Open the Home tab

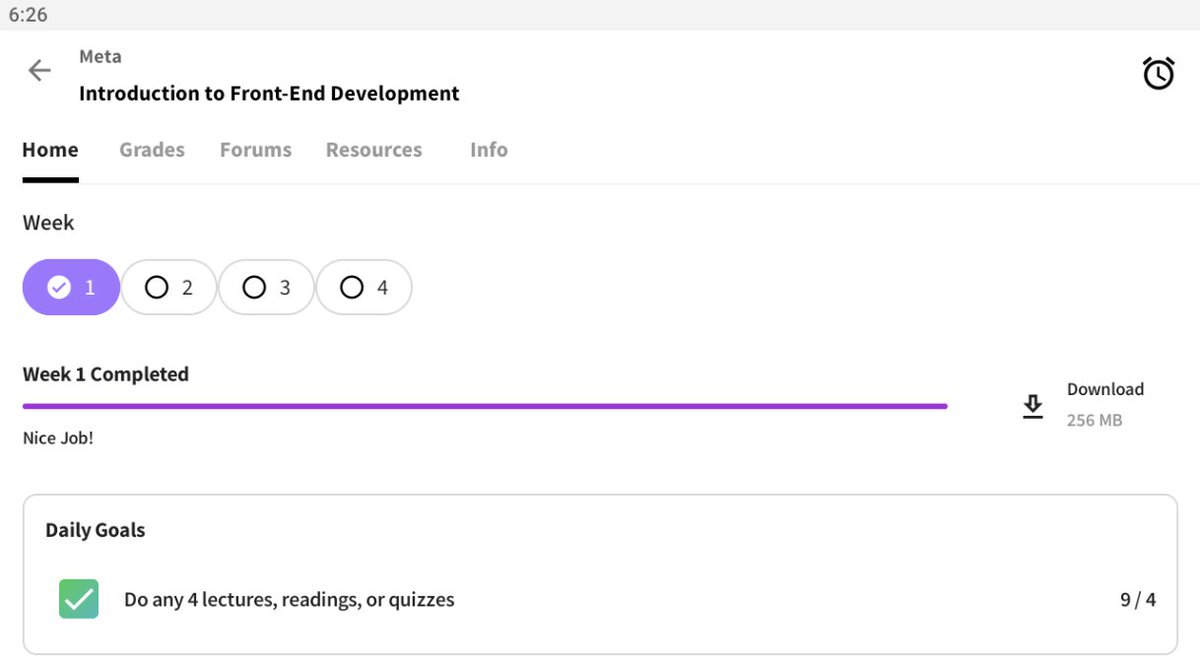click(x=50, y=150)
